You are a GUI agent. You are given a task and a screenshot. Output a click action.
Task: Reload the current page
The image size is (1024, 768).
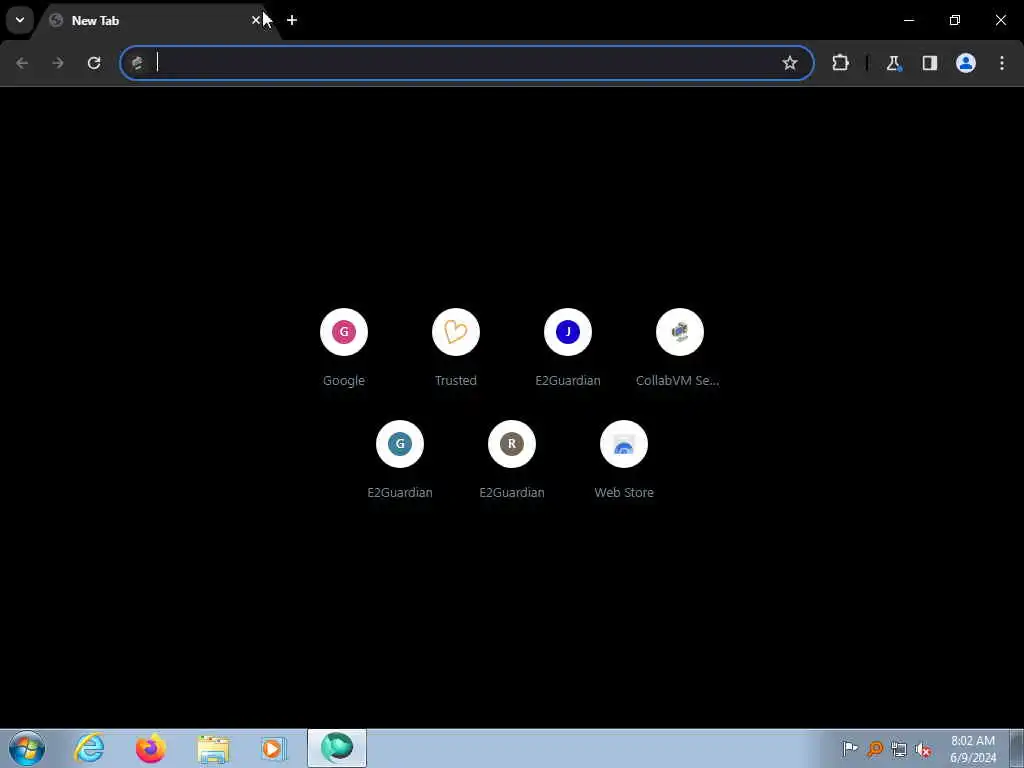tap(94, 63)
